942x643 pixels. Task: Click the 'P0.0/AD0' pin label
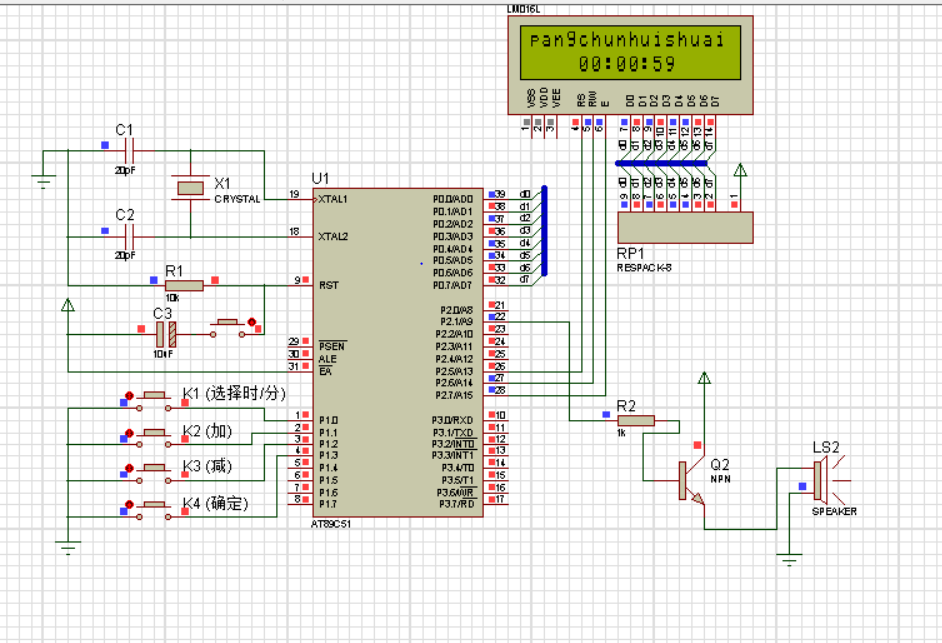pos(453,199)
